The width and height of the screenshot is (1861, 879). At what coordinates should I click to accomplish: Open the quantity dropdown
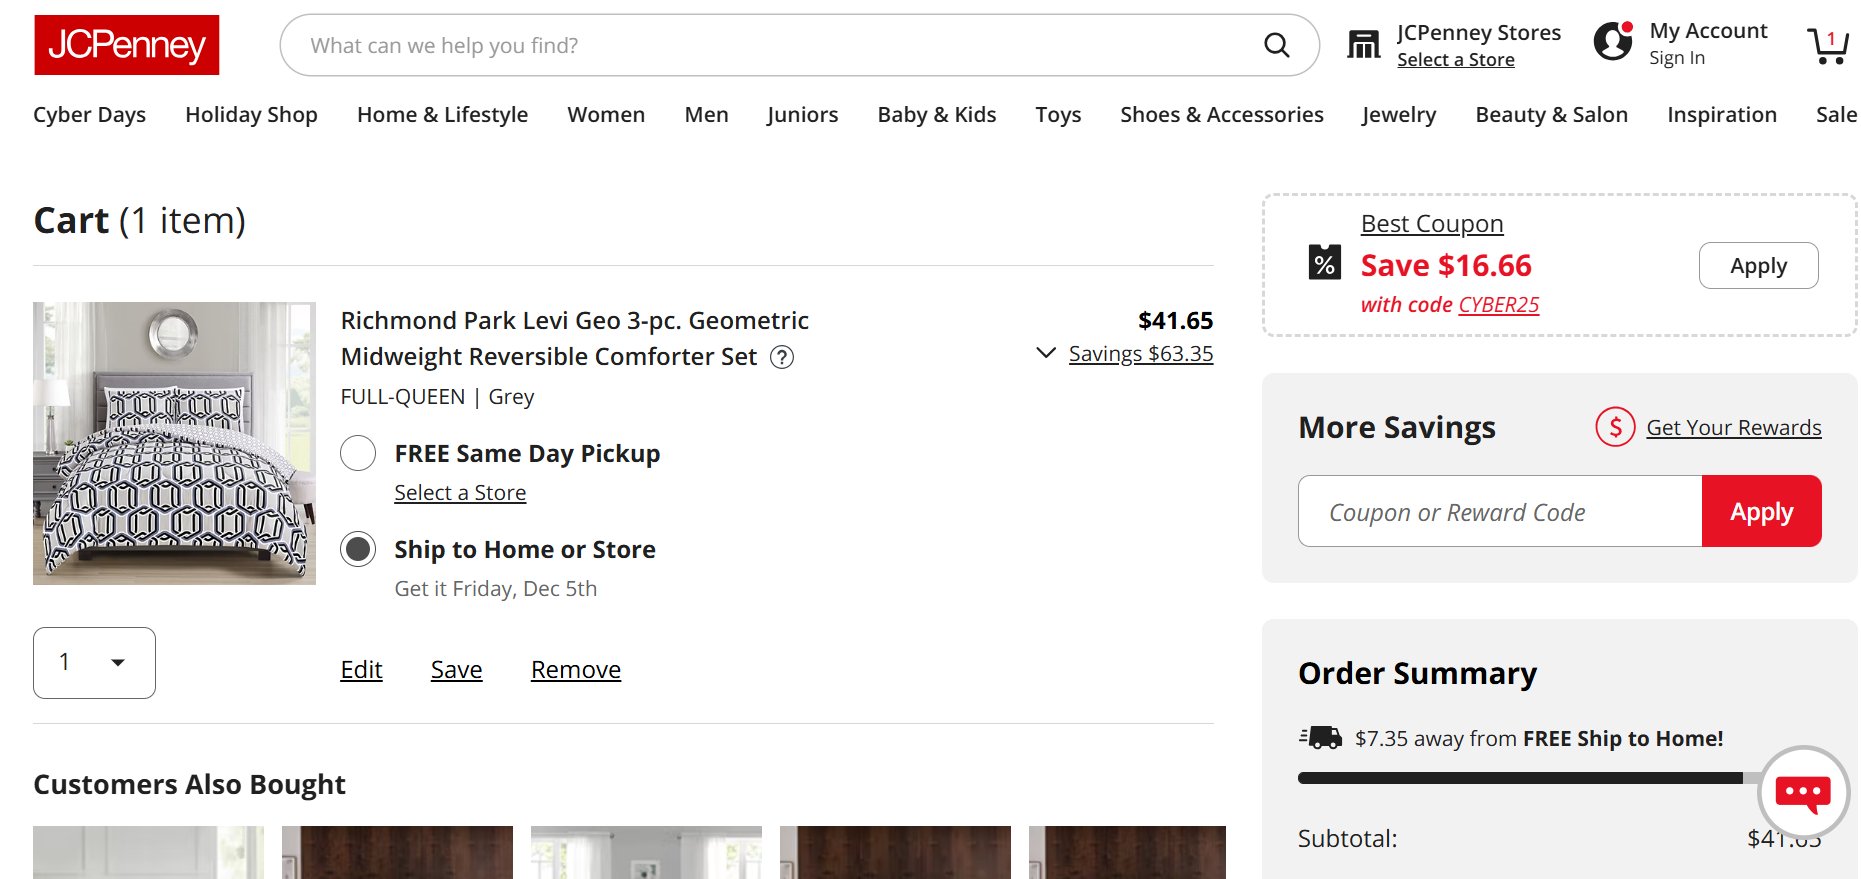tap(94, 662)
